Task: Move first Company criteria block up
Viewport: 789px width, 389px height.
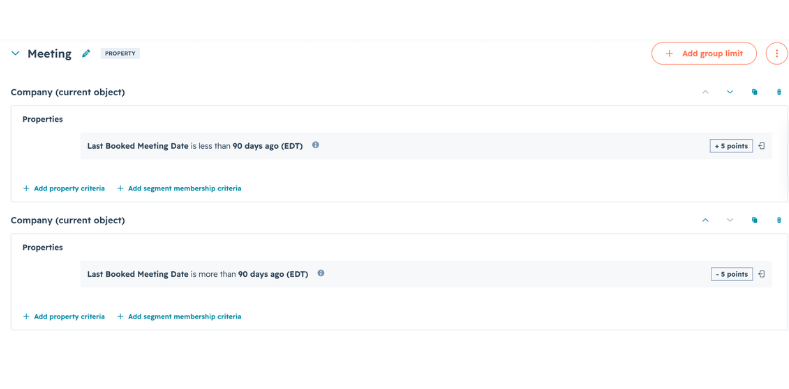Action: [705, 92]
